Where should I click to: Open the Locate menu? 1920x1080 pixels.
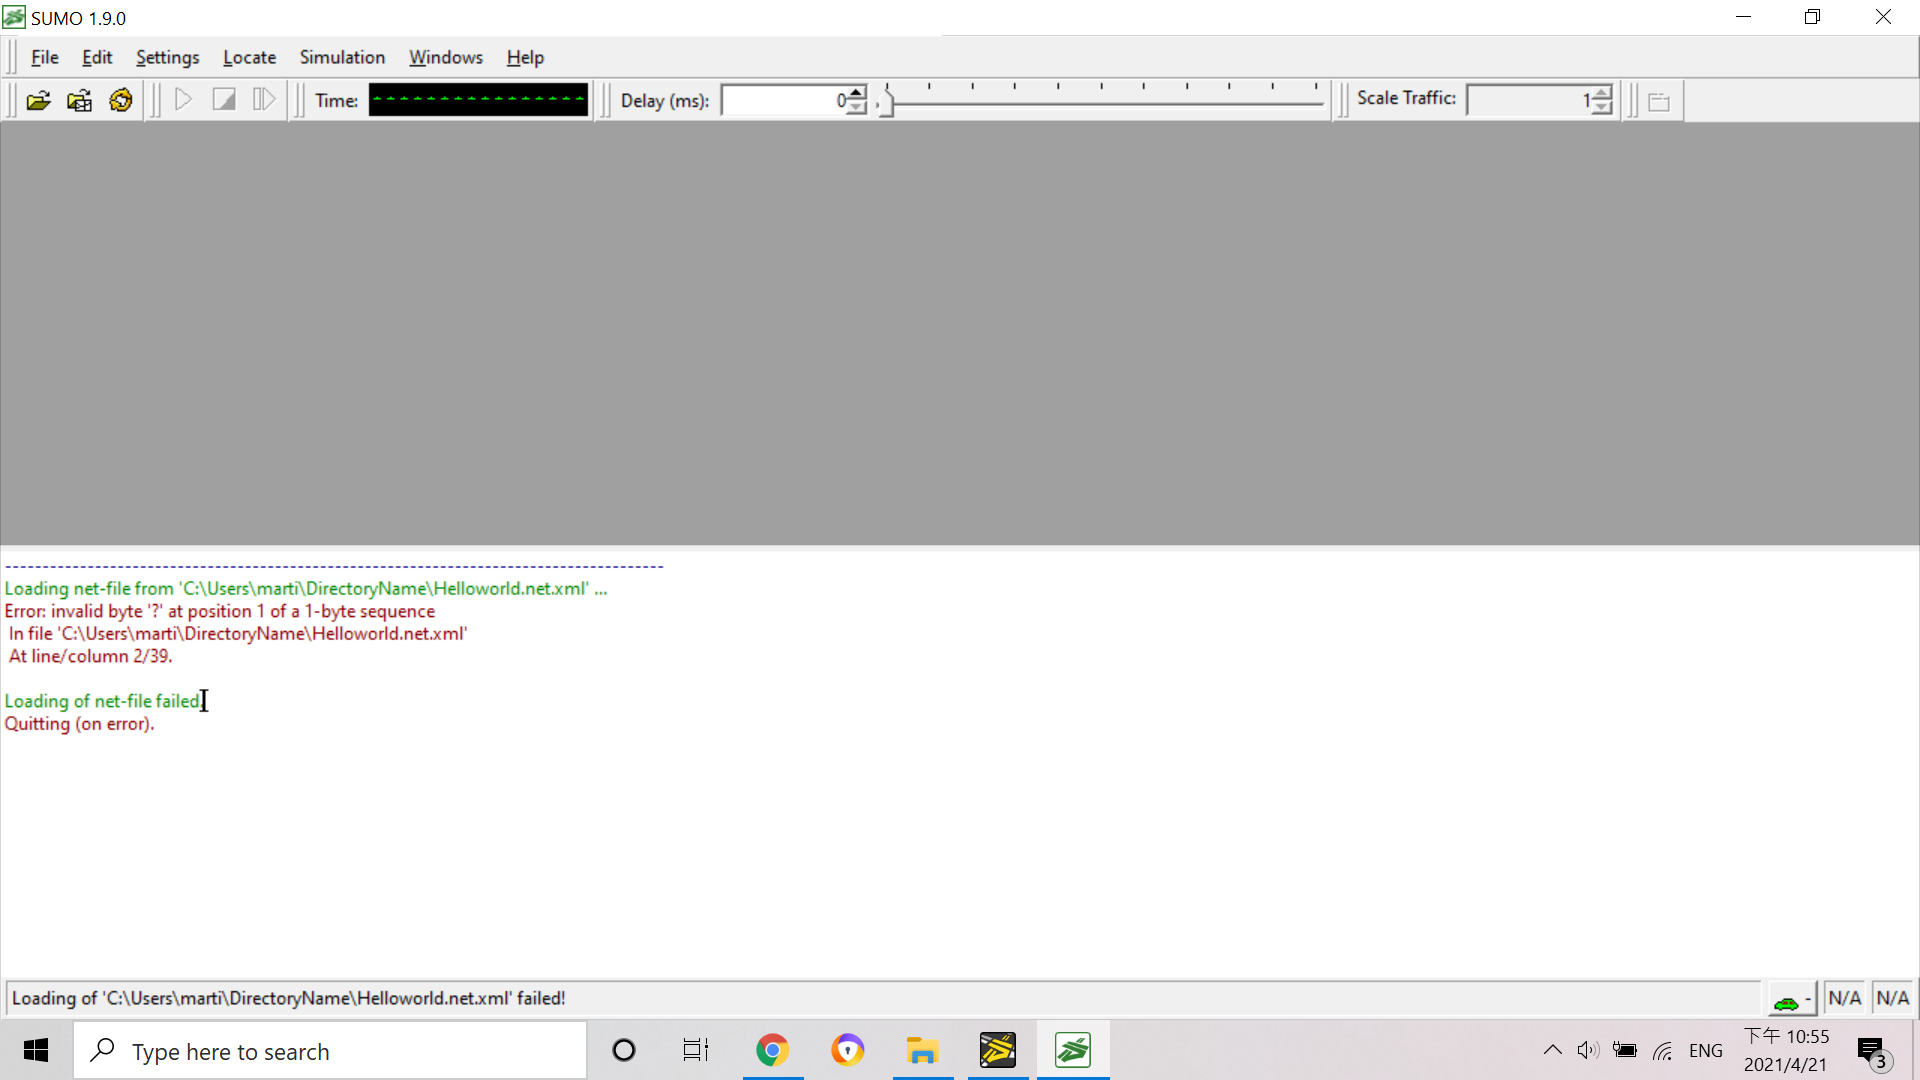tap(249, 57)
